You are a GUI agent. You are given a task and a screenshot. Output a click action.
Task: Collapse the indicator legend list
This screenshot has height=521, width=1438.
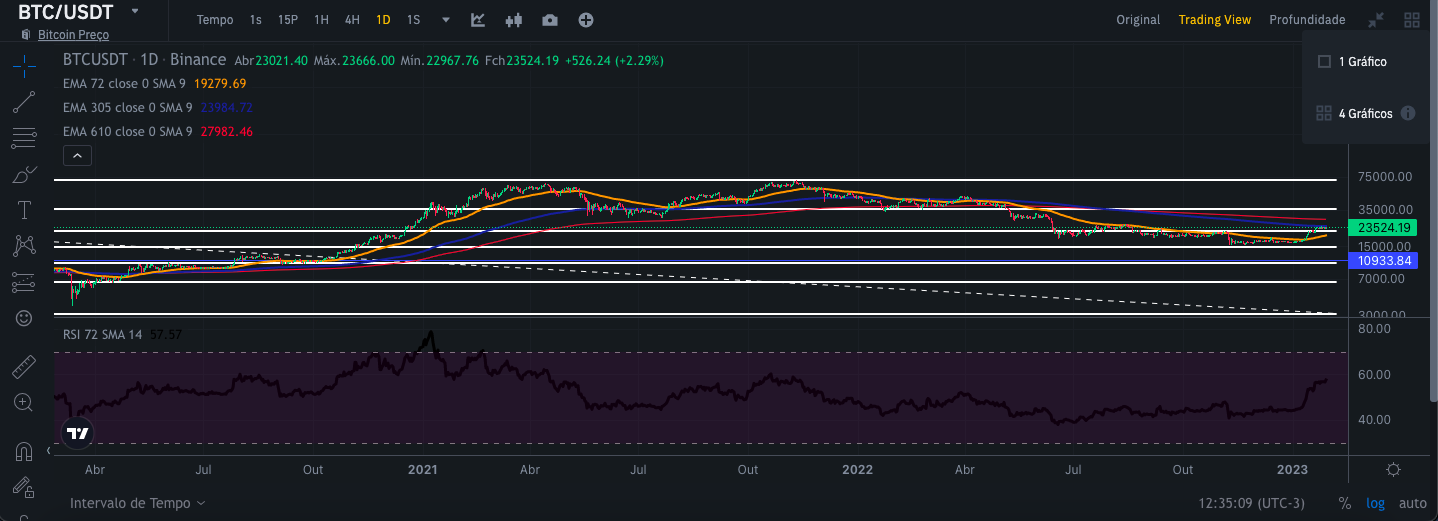[77, 155]
